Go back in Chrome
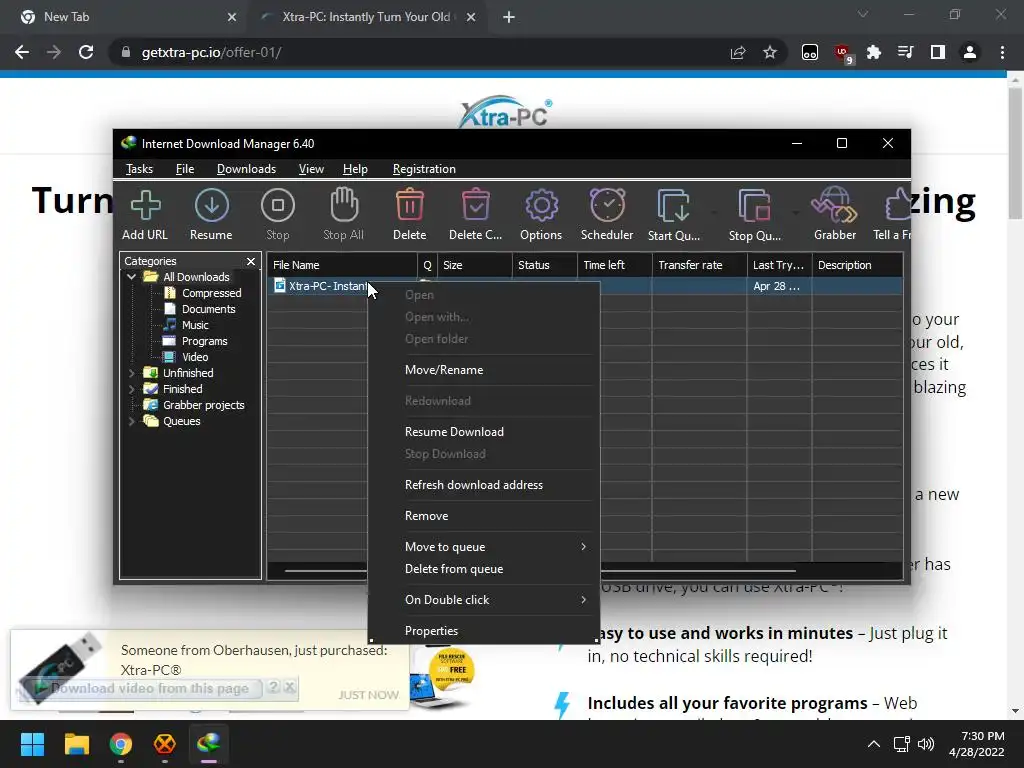This screenshot has width=1024, height=768. pyautogui.click(x=22, y=52)
